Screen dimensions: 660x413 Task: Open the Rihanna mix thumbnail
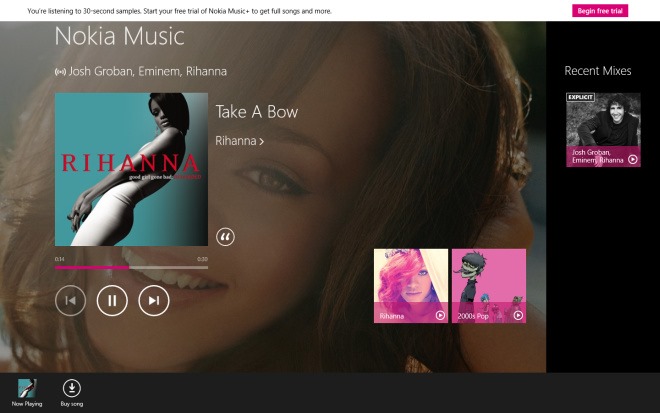coord(411,286)
